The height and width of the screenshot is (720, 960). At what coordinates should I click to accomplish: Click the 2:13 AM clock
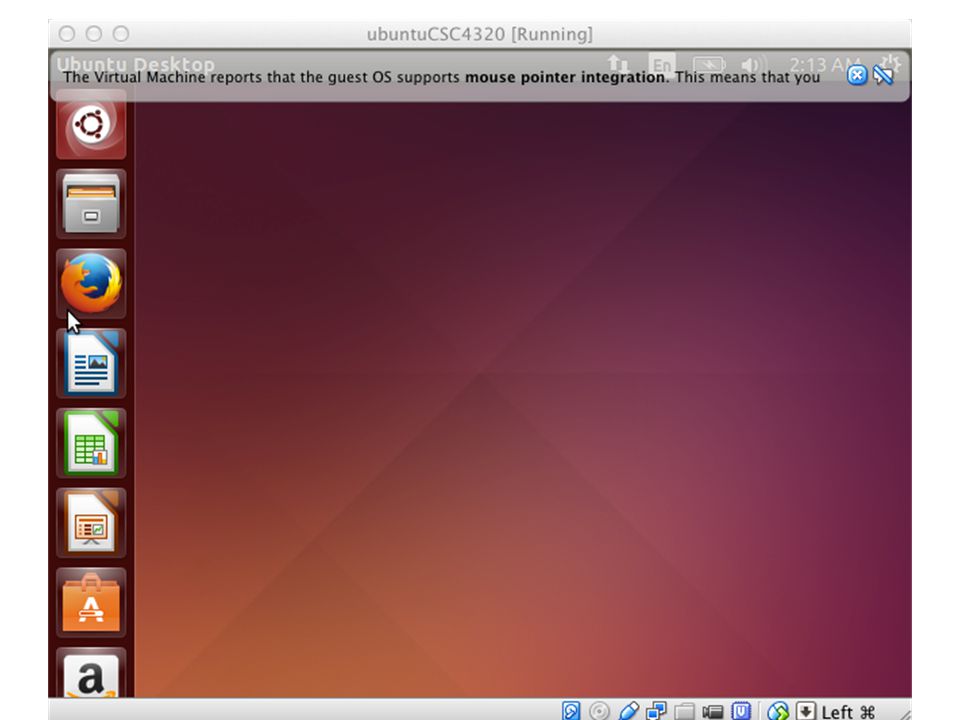(823, 64)
